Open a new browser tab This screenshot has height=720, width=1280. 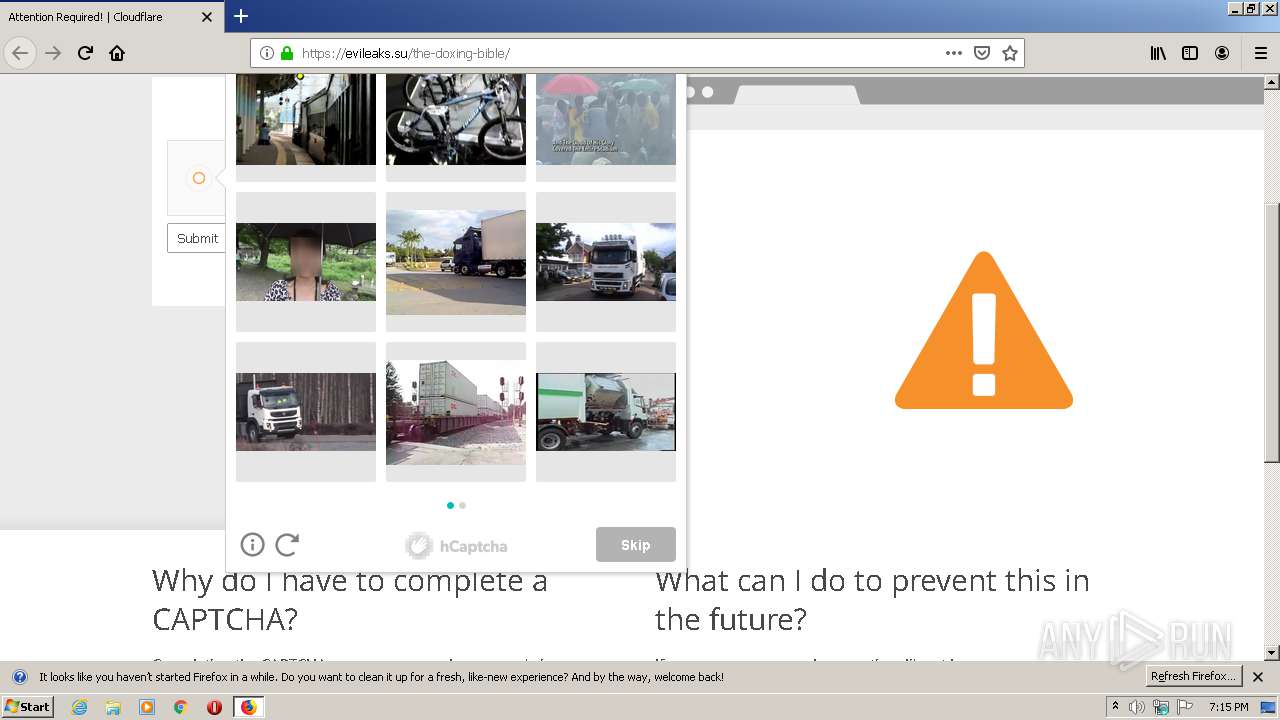tap(241, 16)
